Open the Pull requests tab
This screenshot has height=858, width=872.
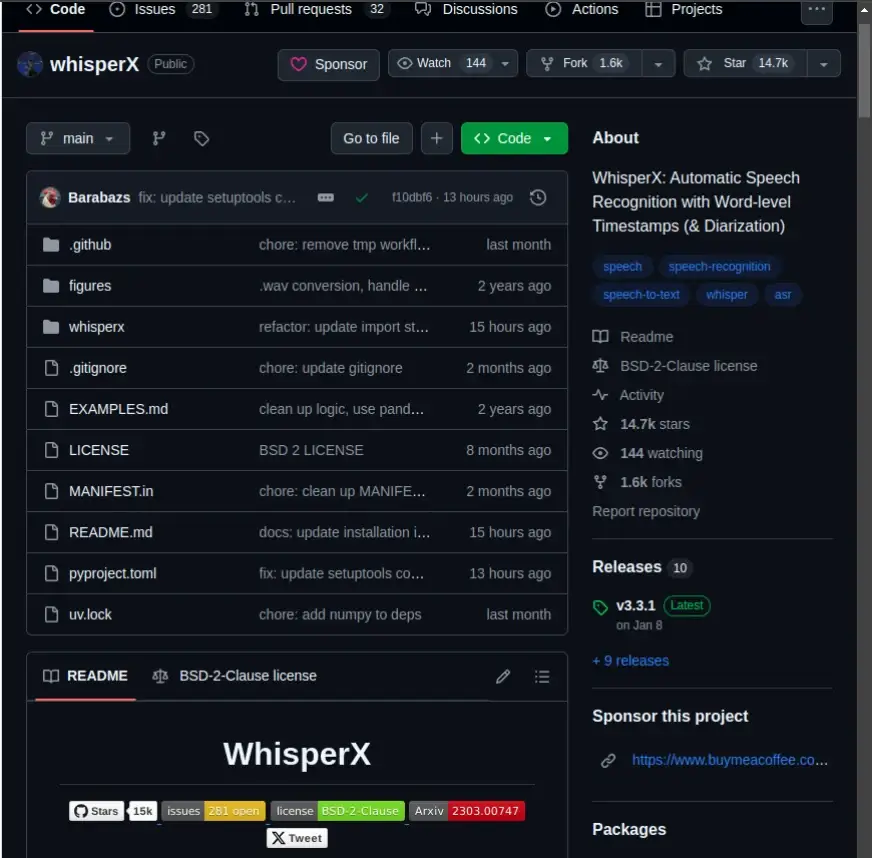point(316,9)
